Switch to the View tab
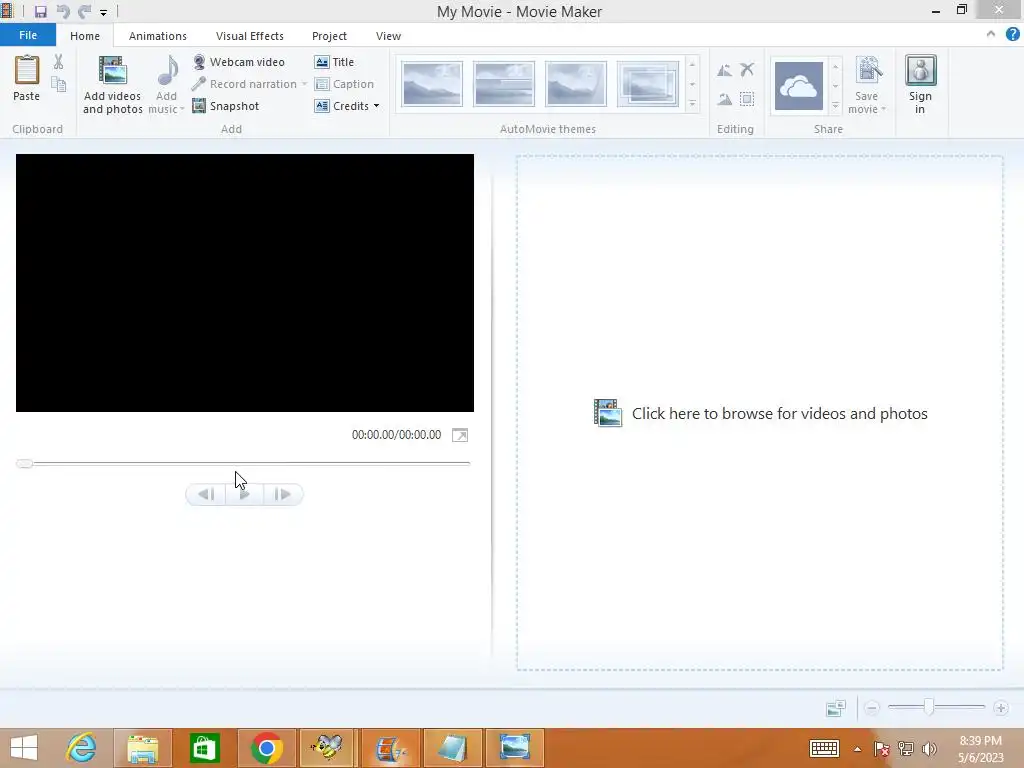The height and width of the screenshot is (768, 1024). (388, 36)
